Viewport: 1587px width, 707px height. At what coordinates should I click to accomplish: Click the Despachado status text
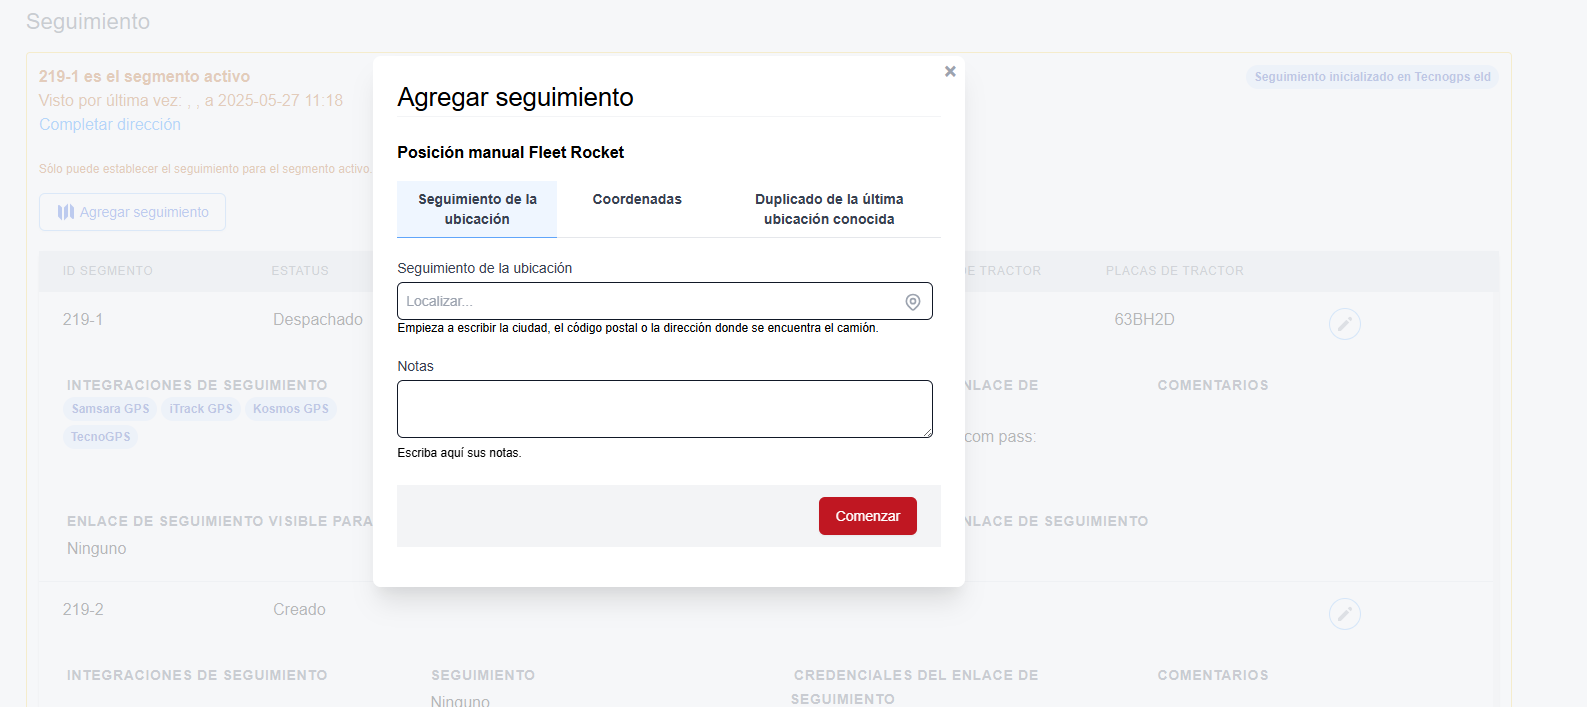tap(318, 320)
